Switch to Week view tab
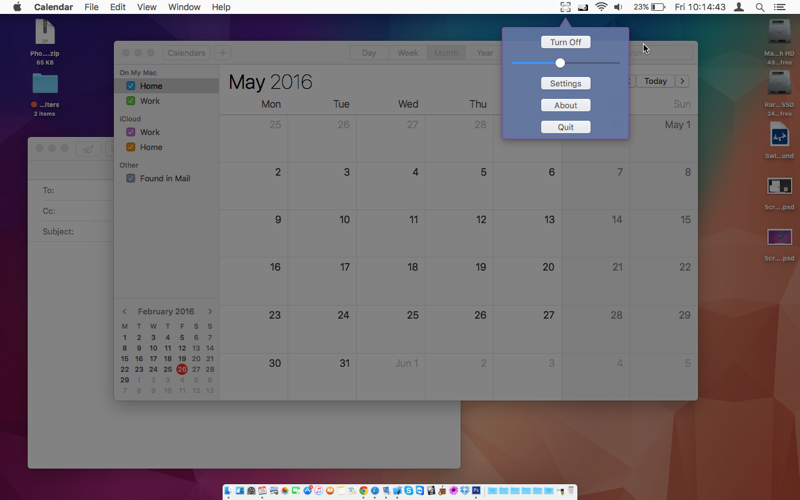This screenshot has width=800, height=500. tap(408, 53)
